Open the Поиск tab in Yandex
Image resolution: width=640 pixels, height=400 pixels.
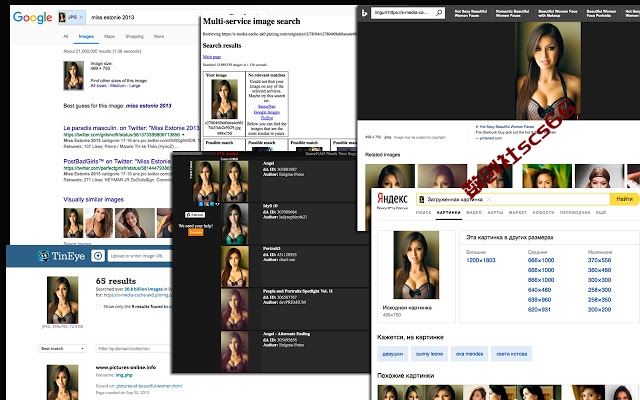point(423,213)
